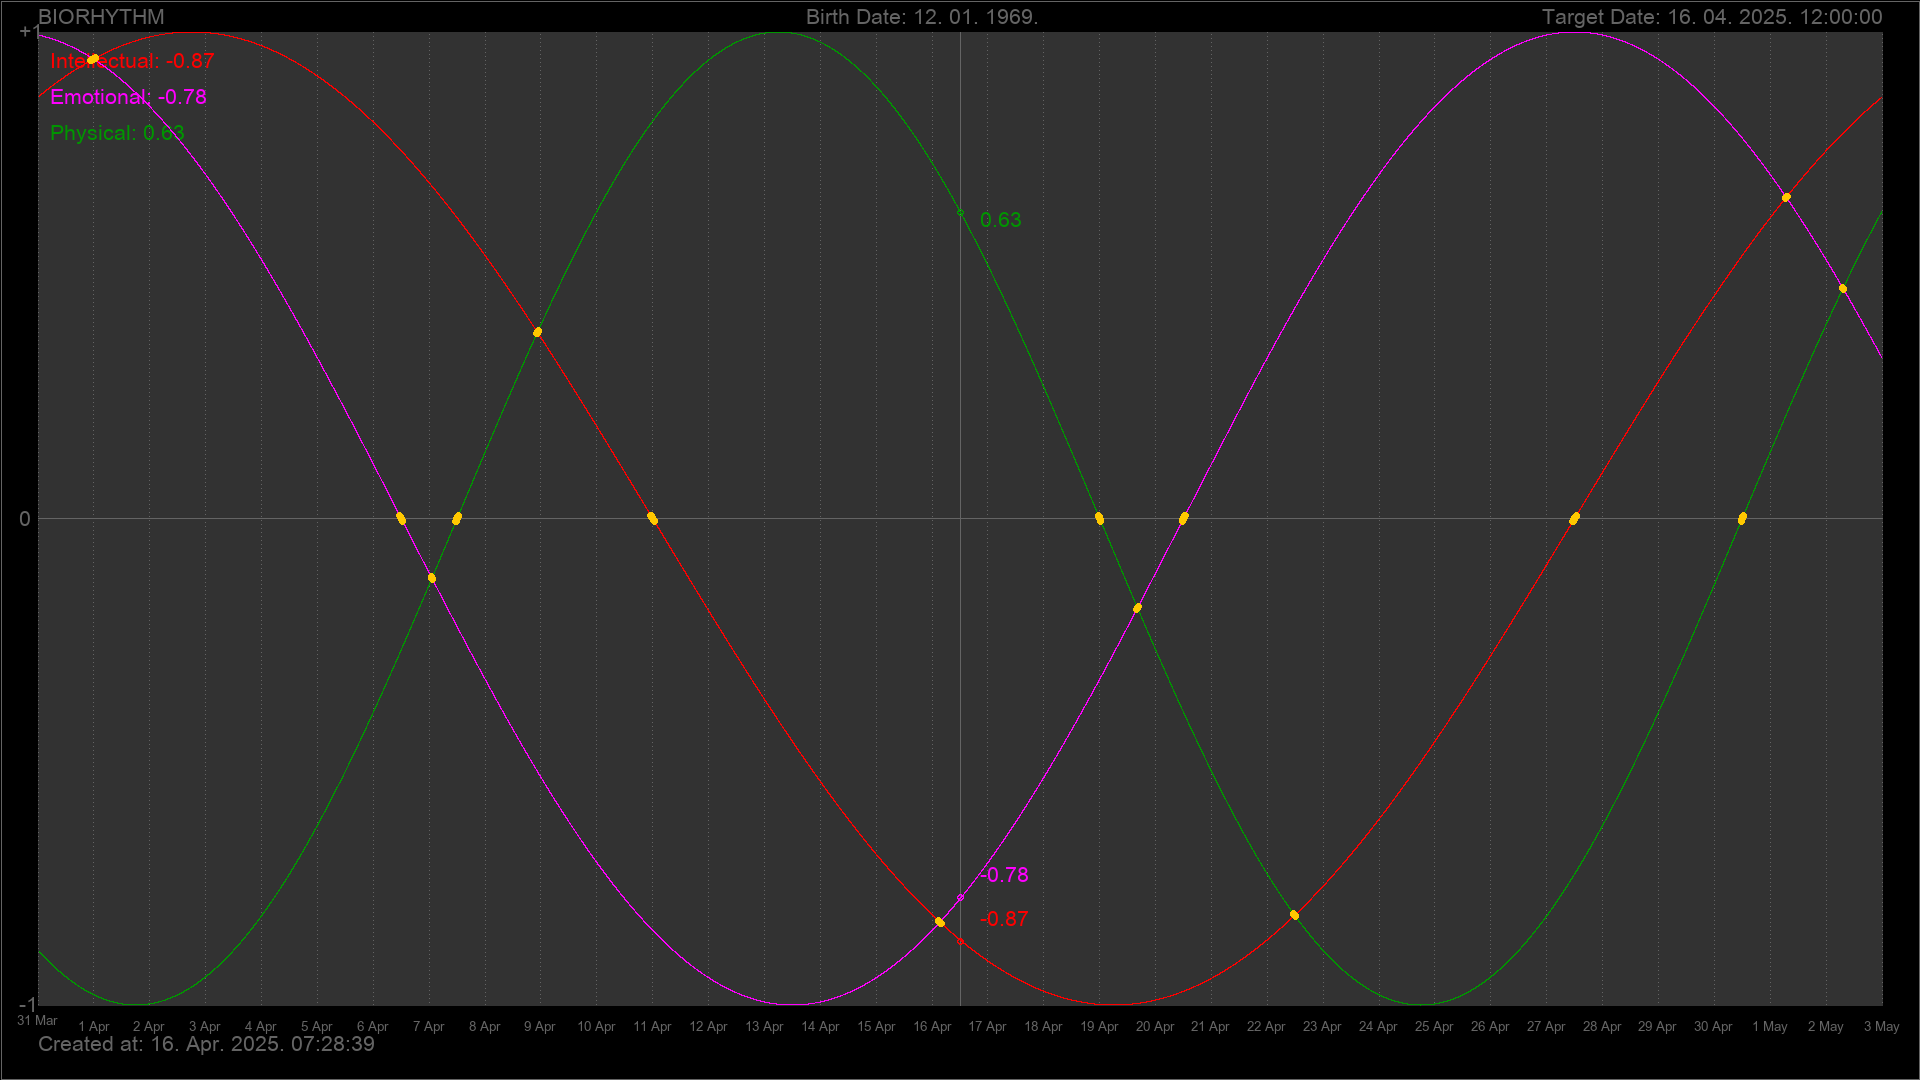Select the Physical legend entry
This screenshot has width=1920, height=1080.
117,133
